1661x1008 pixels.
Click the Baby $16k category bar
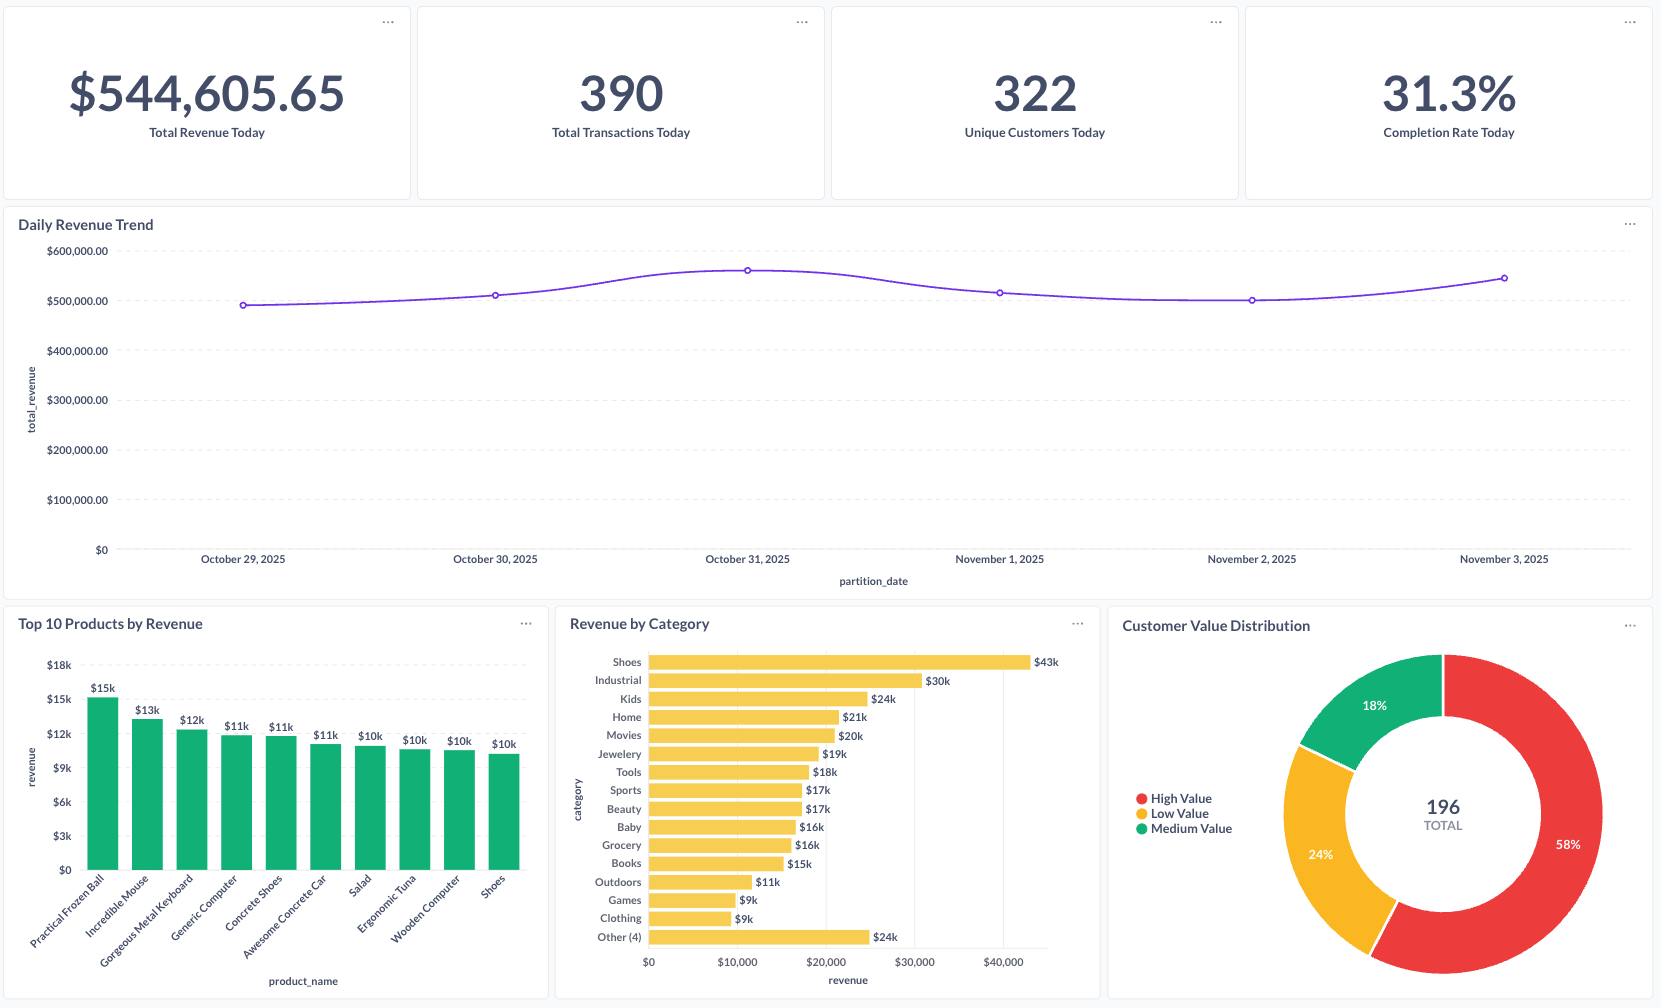(x=722, y=827)
